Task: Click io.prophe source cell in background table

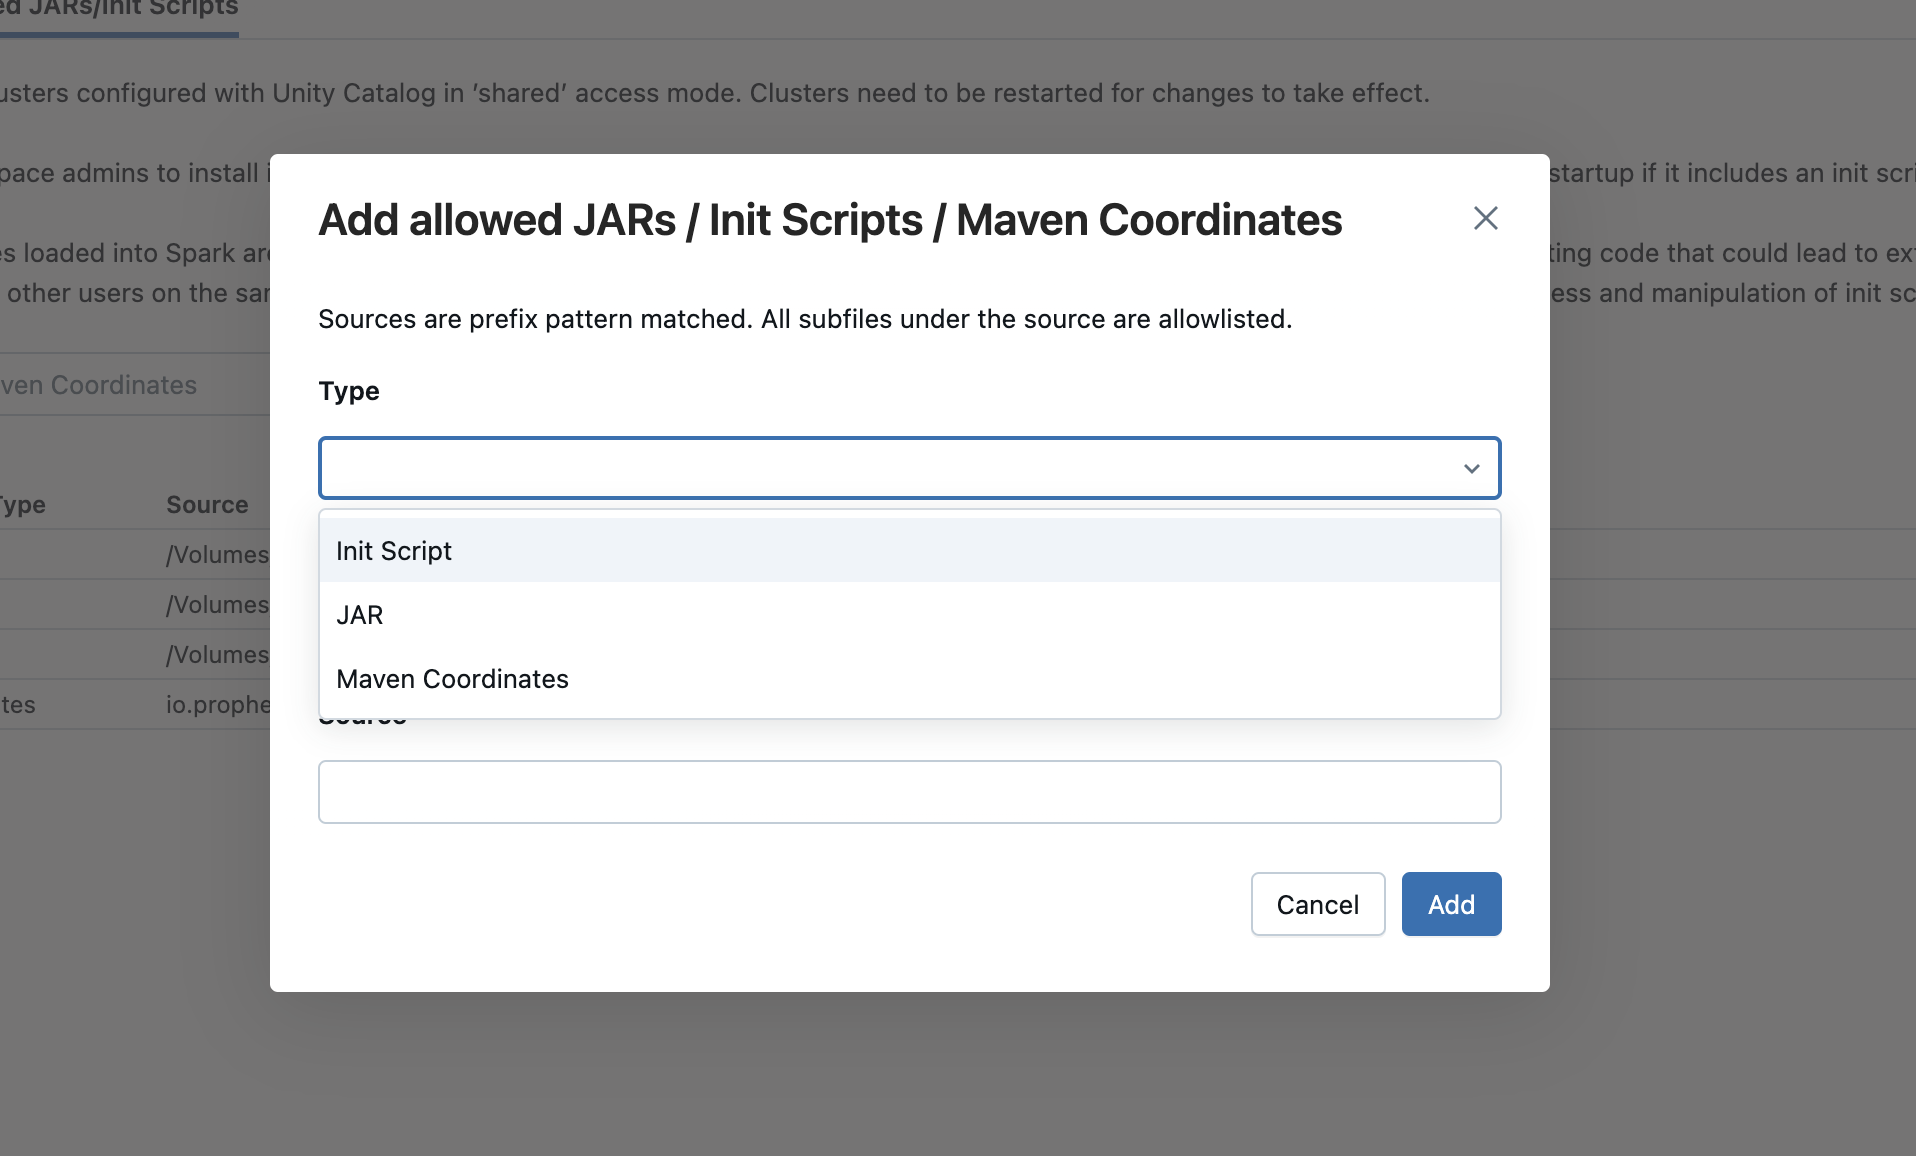Action: (218, 705)
